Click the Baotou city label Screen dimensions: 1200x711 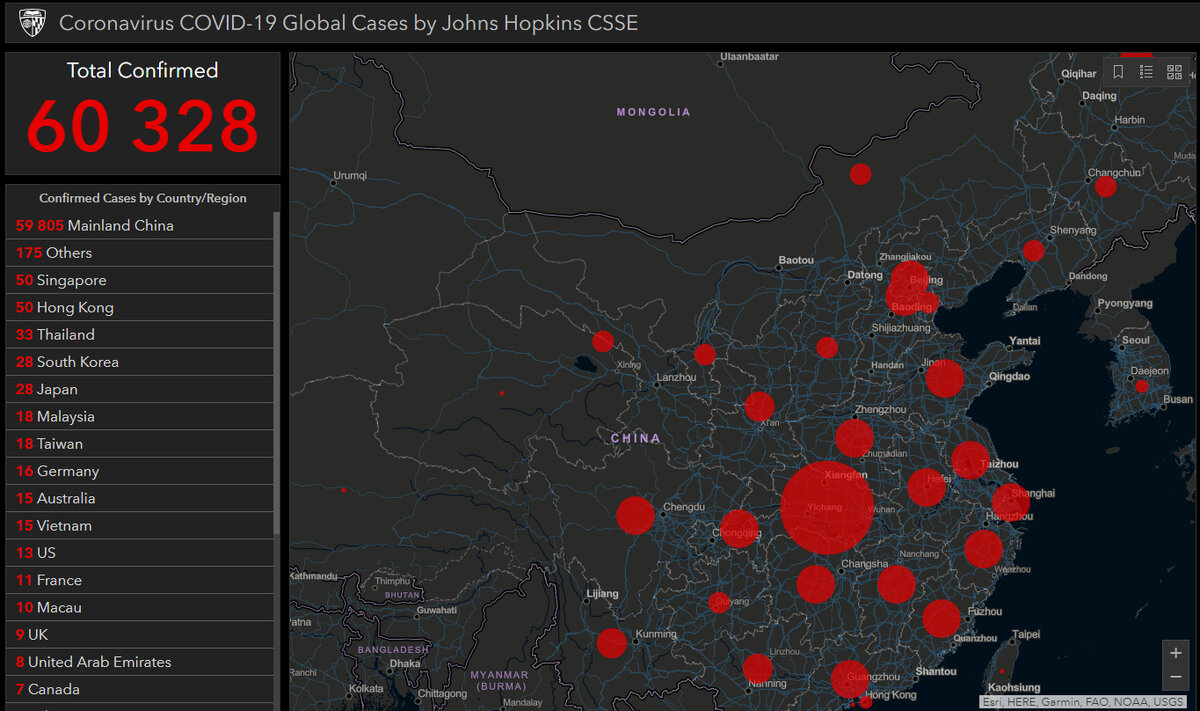(x=796, y=260)
